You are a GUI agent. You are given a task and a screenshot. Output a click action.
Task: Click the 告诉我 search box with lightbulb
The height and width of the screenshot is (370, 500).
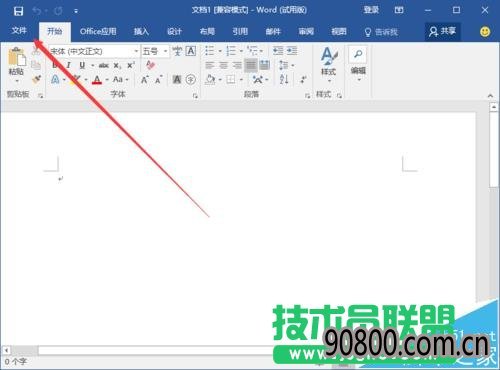coord(381,32)
